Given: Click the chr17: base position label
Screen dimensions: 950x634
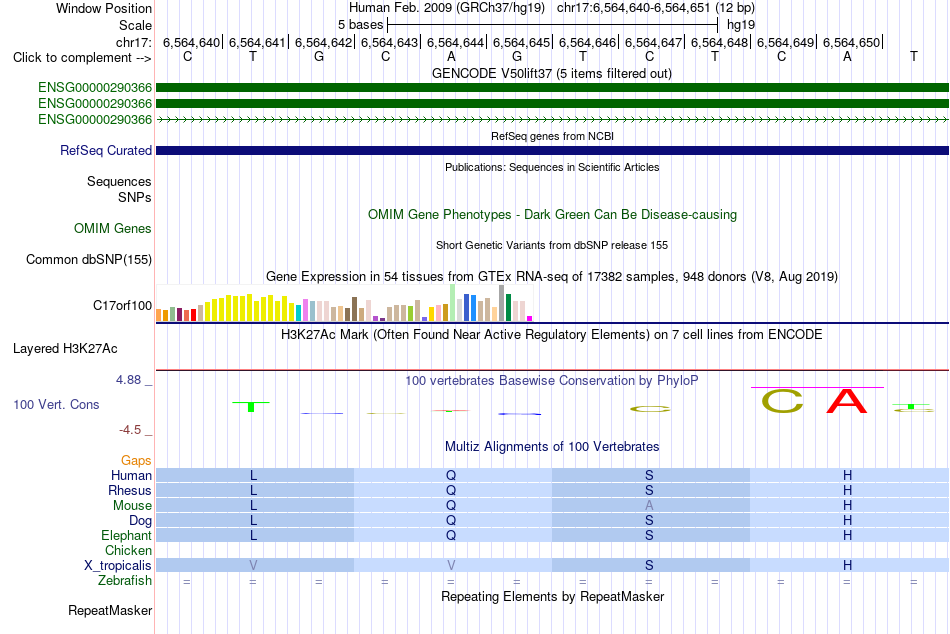Looking at the screenshot, I should [x=133, y=42].
